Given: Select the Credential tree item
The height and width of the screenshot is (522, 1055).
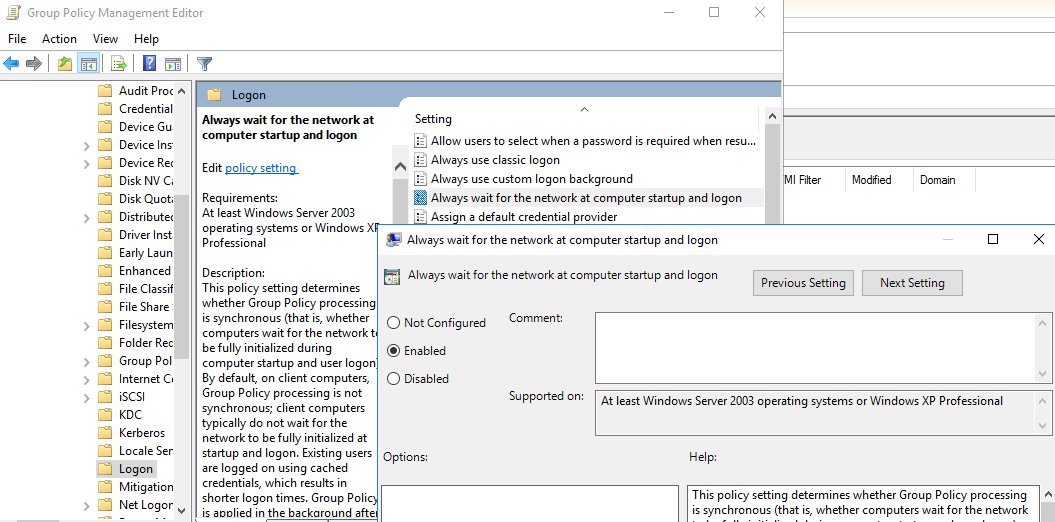Looking at the screenshot, I should pyautogui.click(x=146, y=109).
